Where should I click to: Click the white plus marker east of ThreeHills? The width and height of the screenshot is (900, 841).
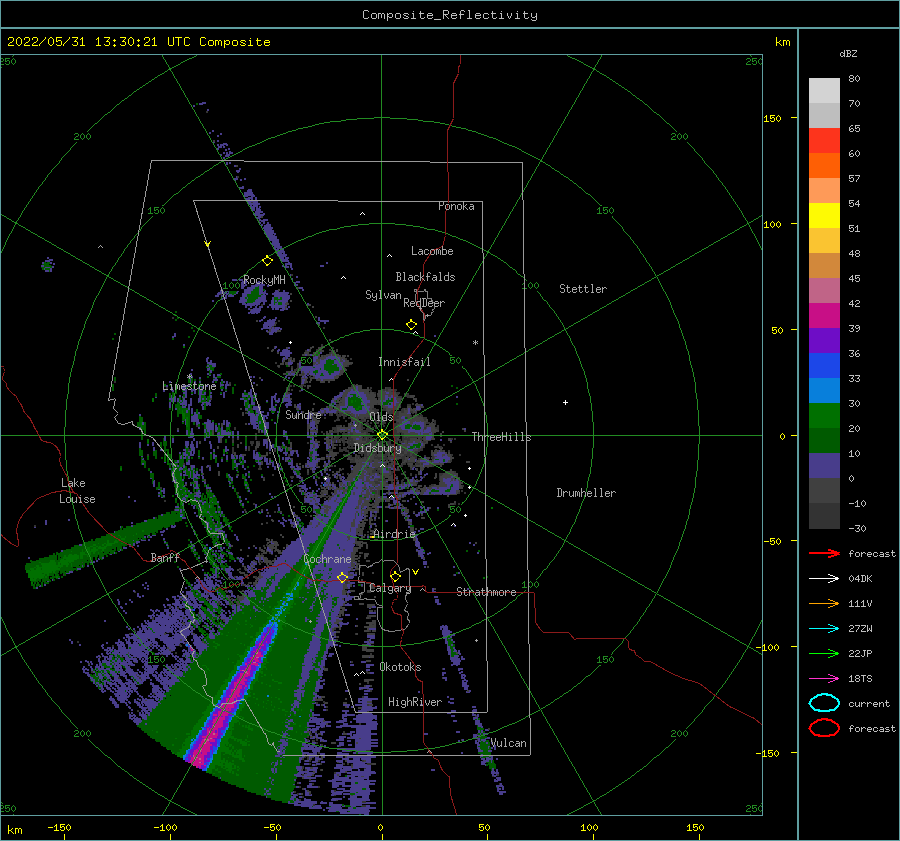click(x=565, y=402)
